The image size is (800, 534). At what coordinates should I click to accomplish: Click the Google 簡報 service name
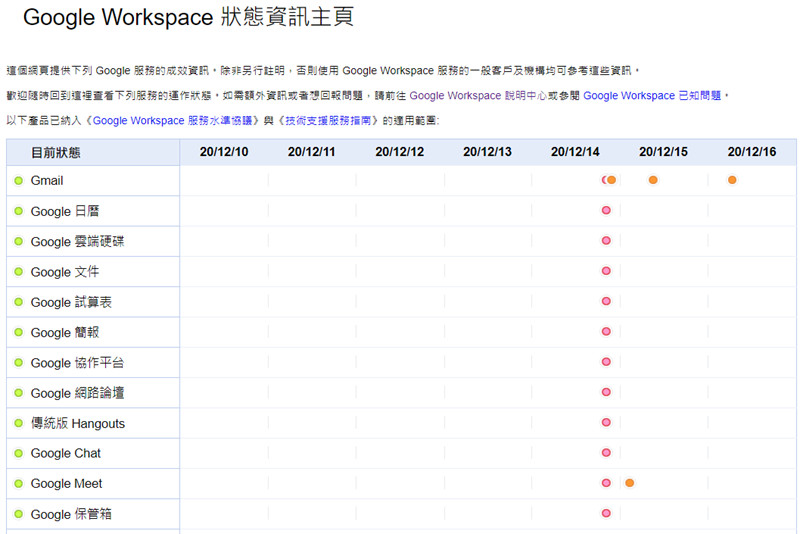[65, 333]
